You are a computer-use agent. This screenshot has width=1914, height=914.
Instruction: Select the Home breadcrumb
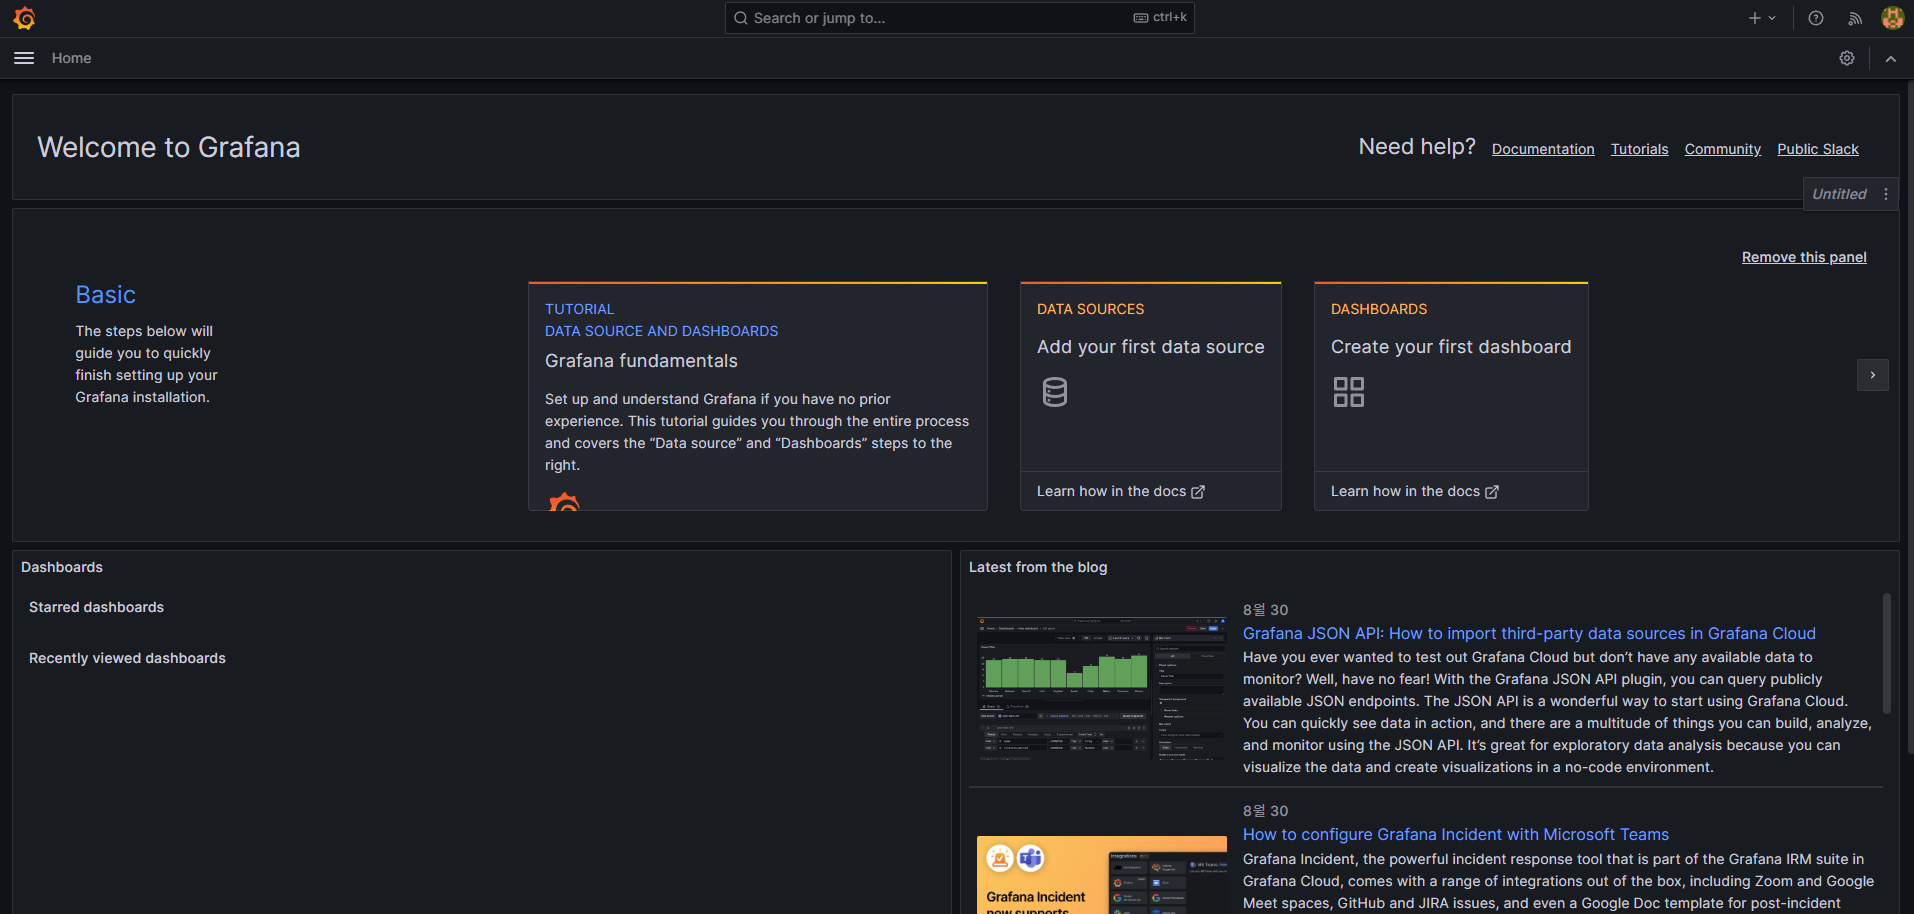tap(71, 58)
